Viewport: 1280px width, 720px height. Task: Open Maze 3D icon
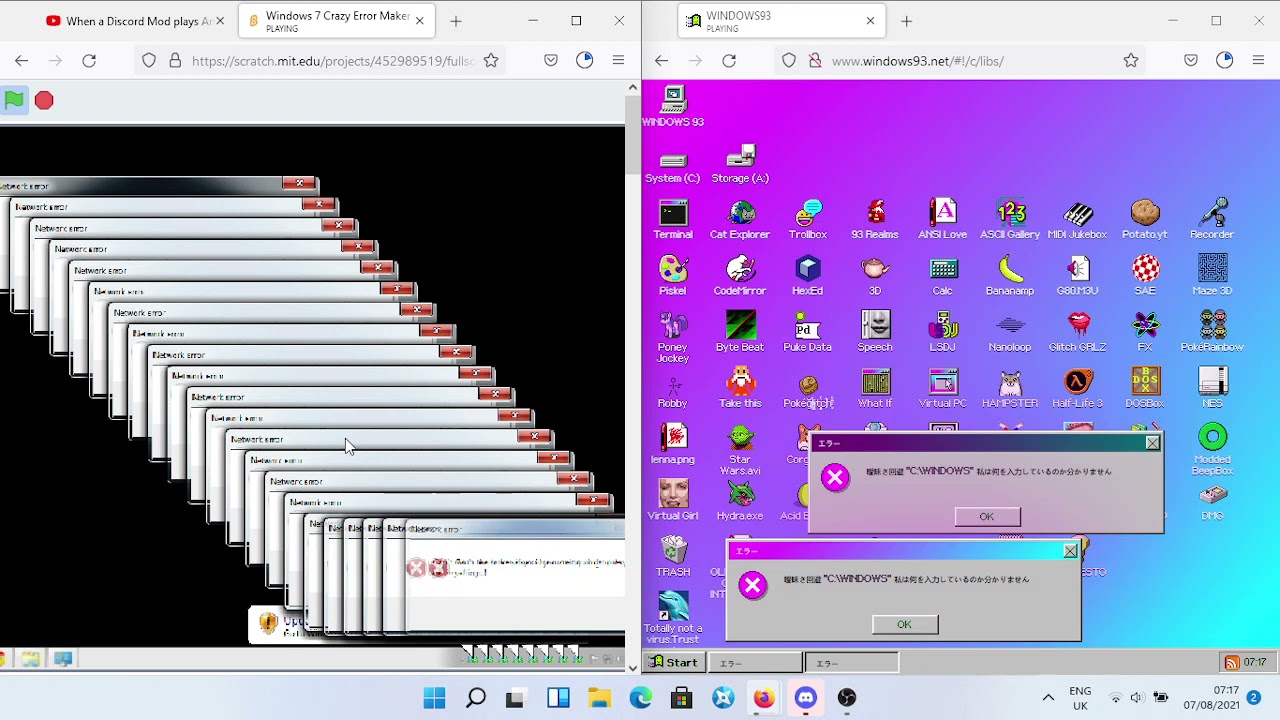1212,276
